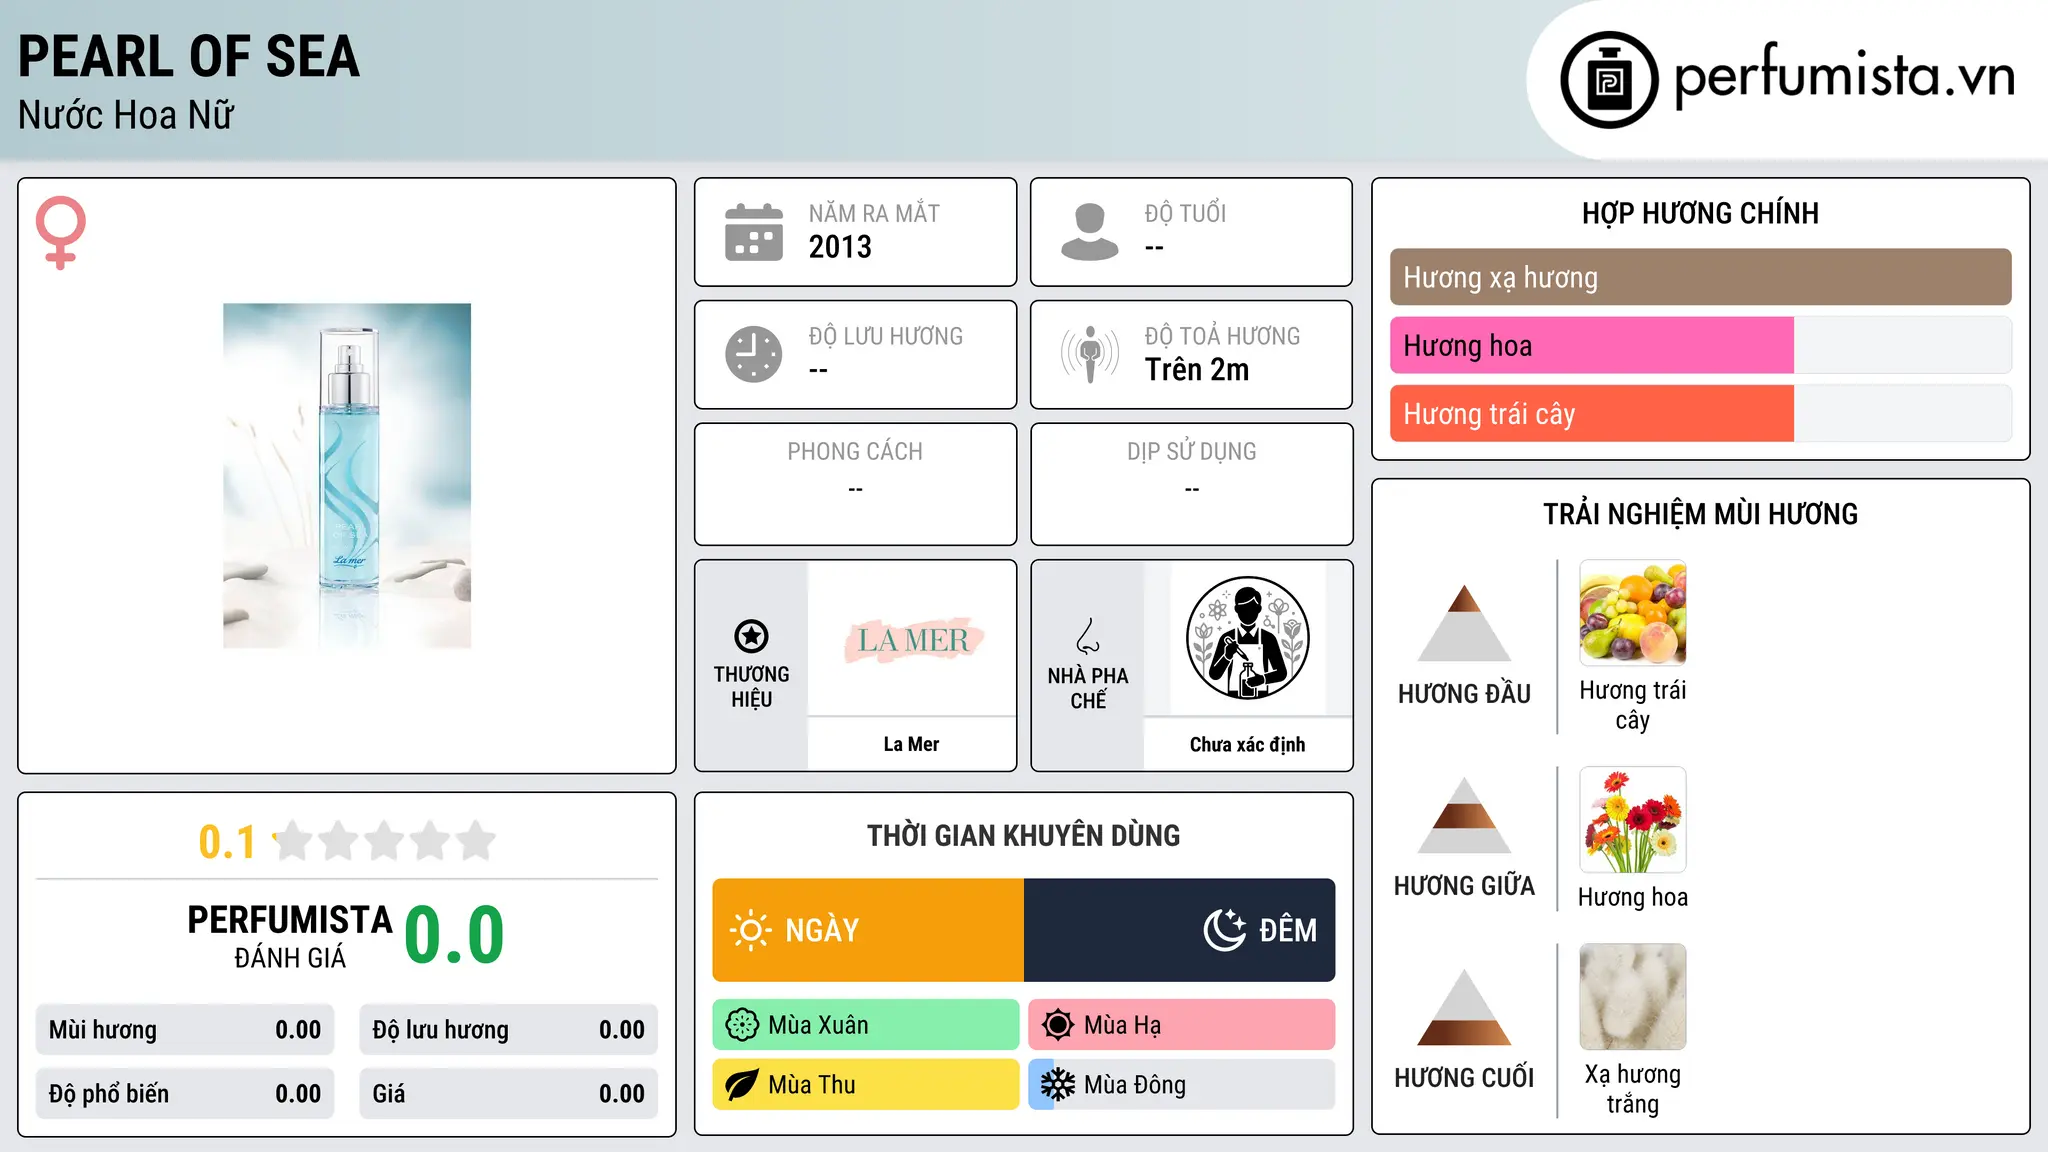Click the Giá score row

tap(508, 1094)
